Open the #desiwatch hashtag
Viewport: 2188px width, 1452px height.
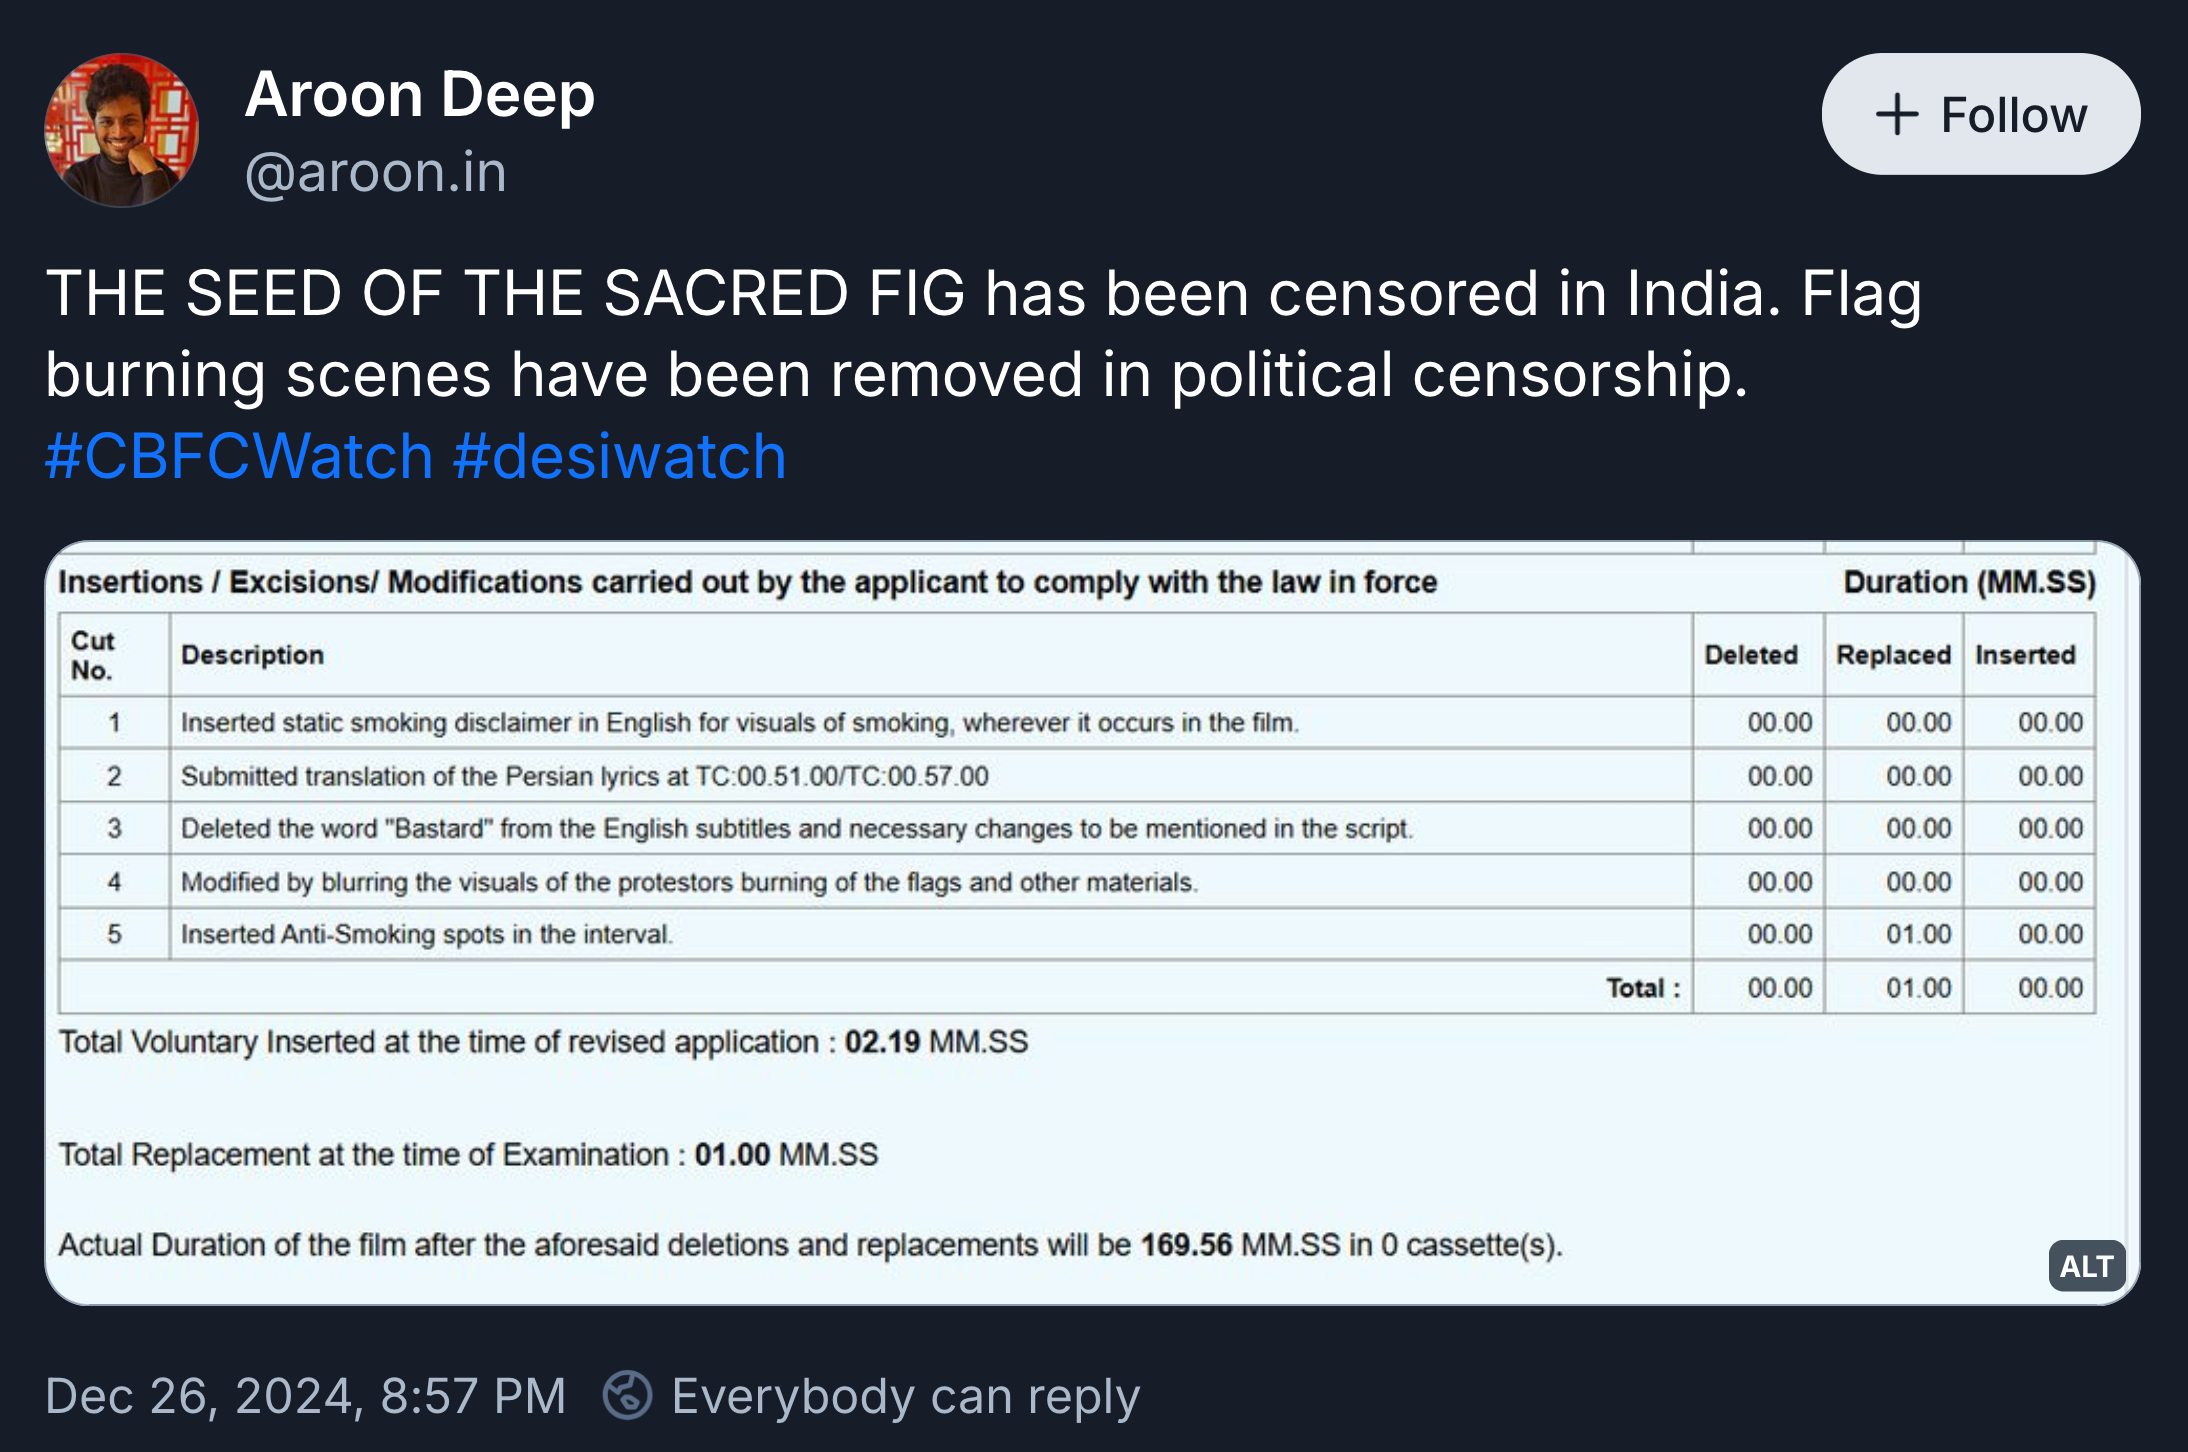click(x=619, y=456)
